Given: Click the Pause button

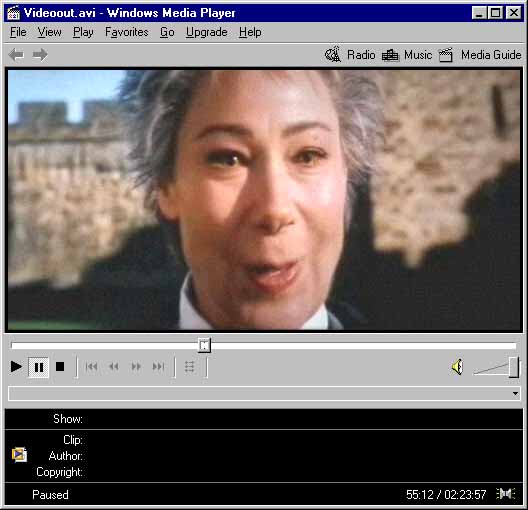Looking at the screenshot, I should (x=39, y=367).
